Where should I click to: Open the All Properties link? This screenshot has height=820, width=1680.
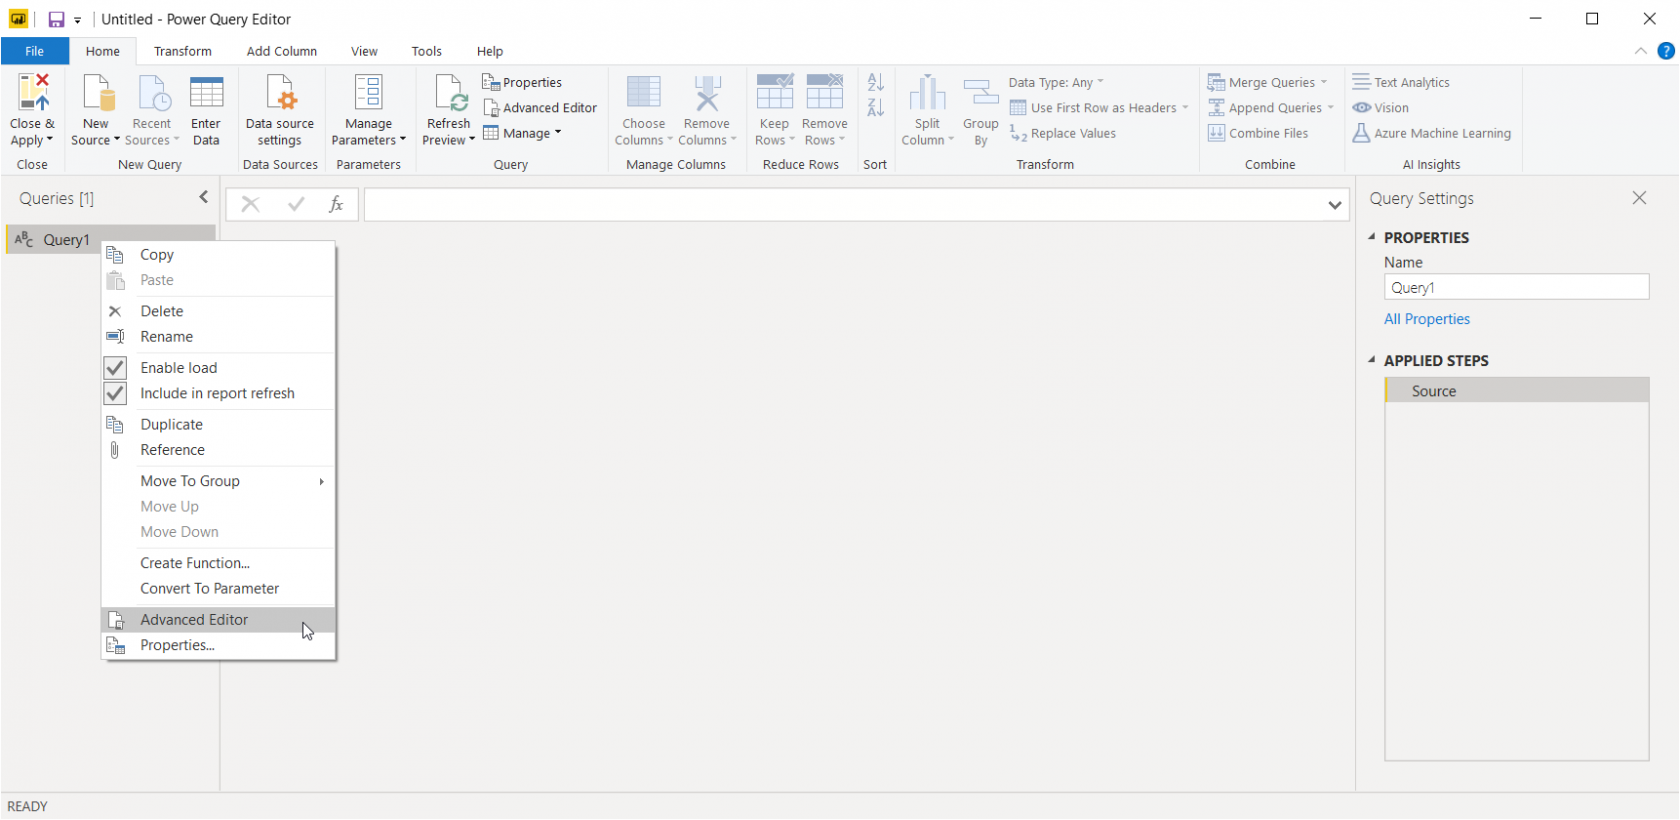[1427, 319]
